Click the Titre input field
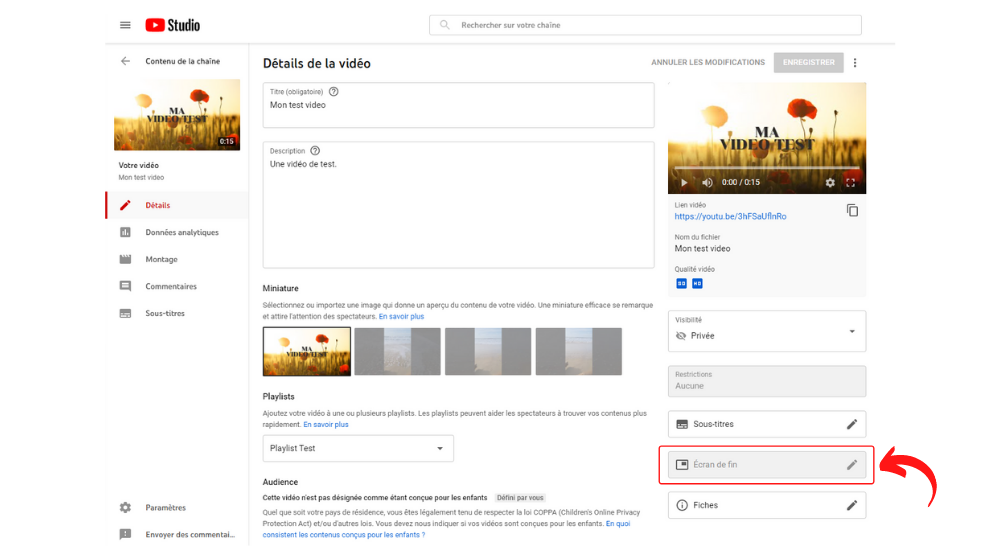 pyautogui.click(x=458, y=105)
